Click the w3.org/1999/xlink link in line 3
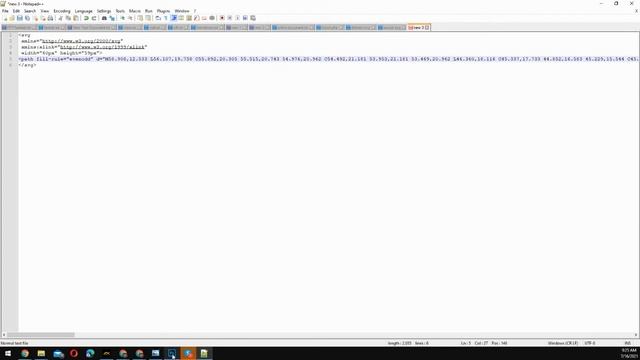640x360 pixels. click(x=102, y=47)
